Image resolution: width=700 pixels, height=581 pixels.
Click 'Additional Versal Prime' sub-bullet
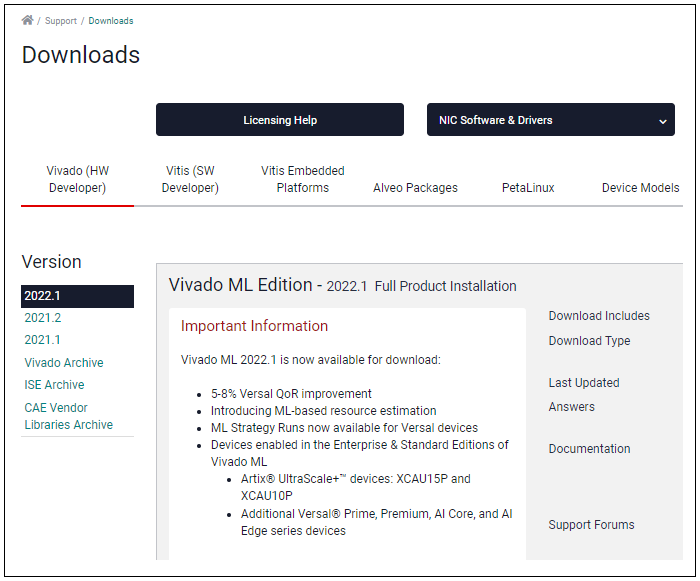(x=376, y=522)
